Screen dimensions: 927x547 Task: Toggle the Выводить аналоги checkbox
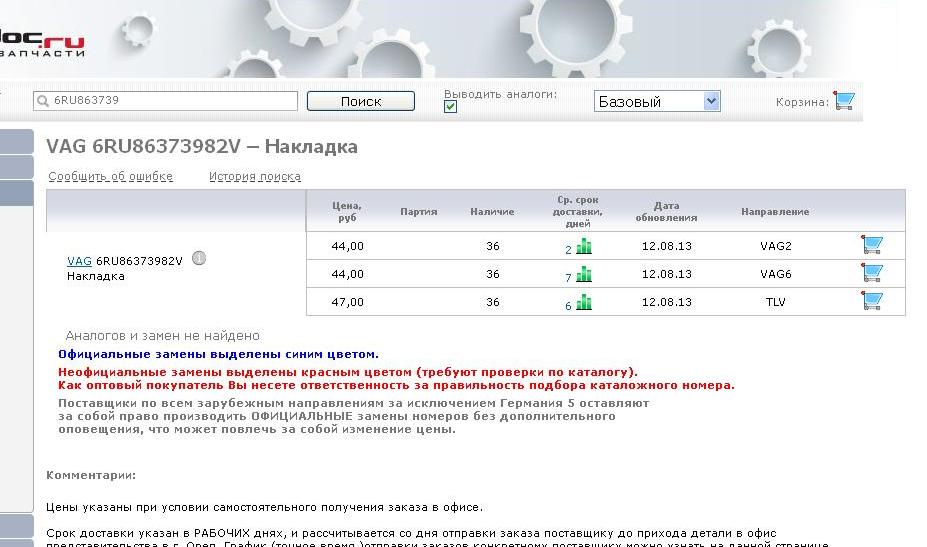tap(450, 107)
